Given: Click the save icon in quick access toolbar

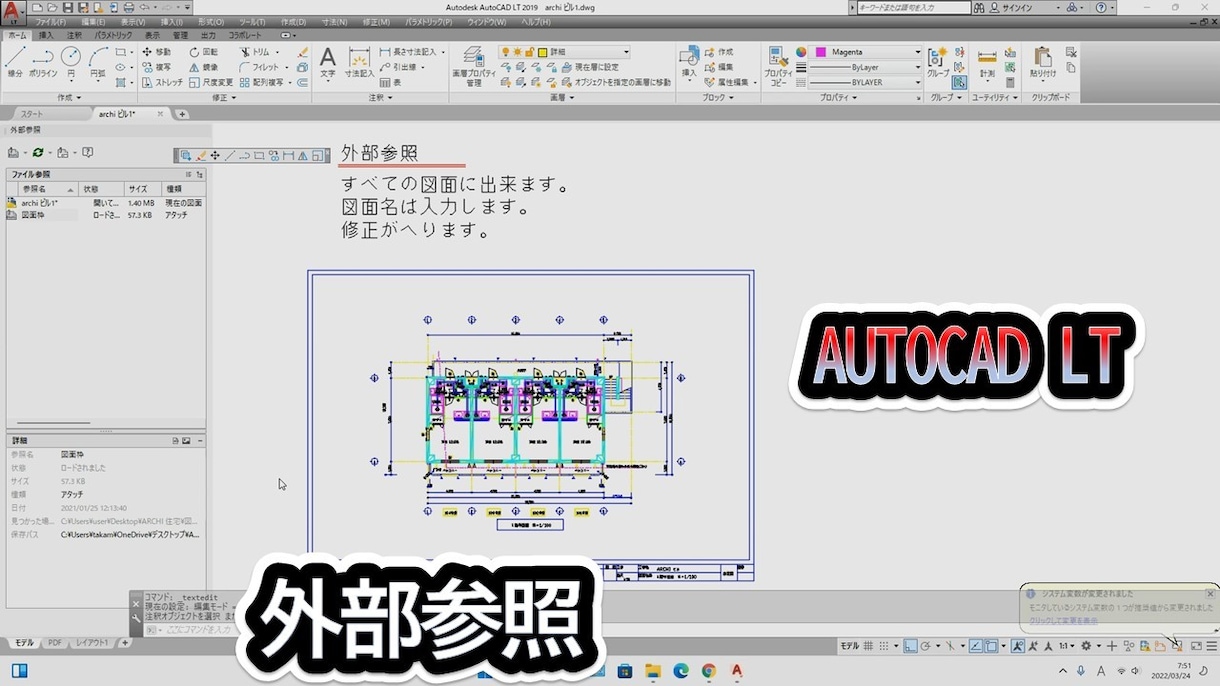Looking at the screenshot, I should click(67, 7).
